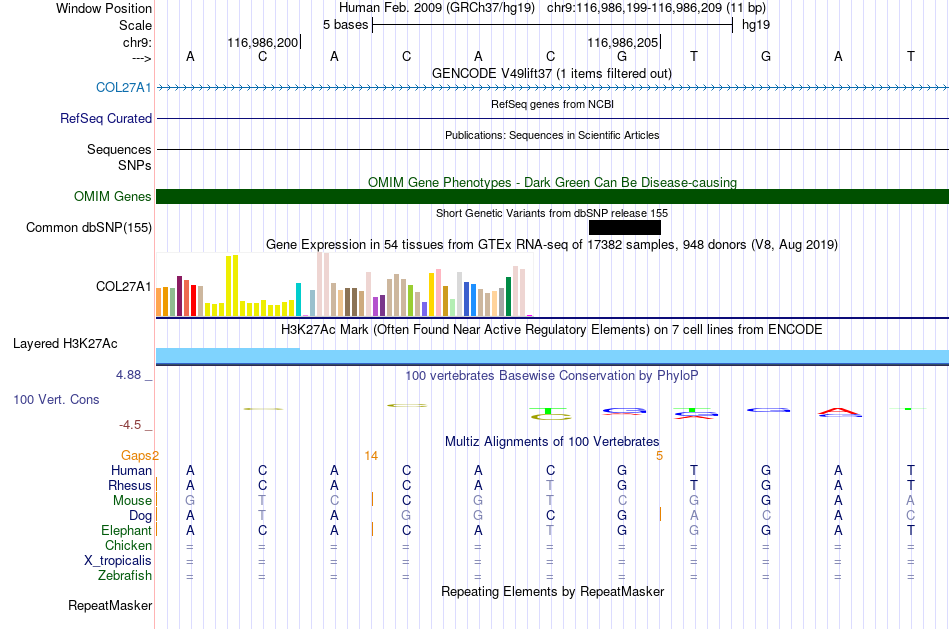Click the OMIM Genes track label

tap(112, 196)
